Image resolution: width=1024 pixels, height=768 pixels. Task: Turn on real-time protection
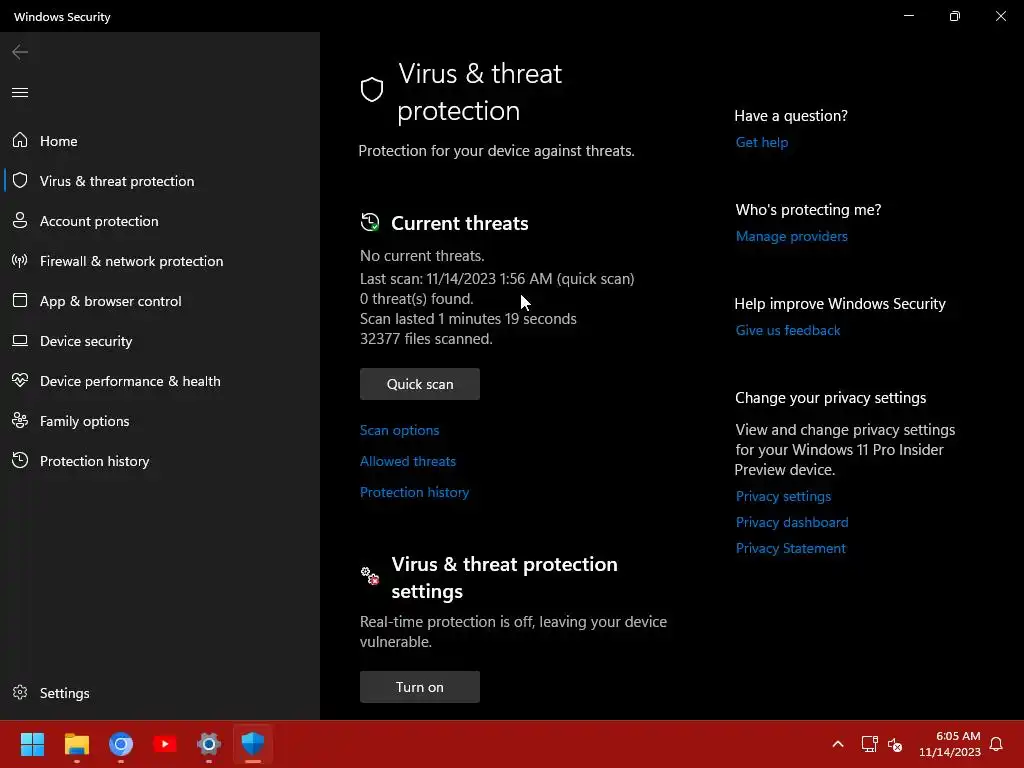[419, 687]
